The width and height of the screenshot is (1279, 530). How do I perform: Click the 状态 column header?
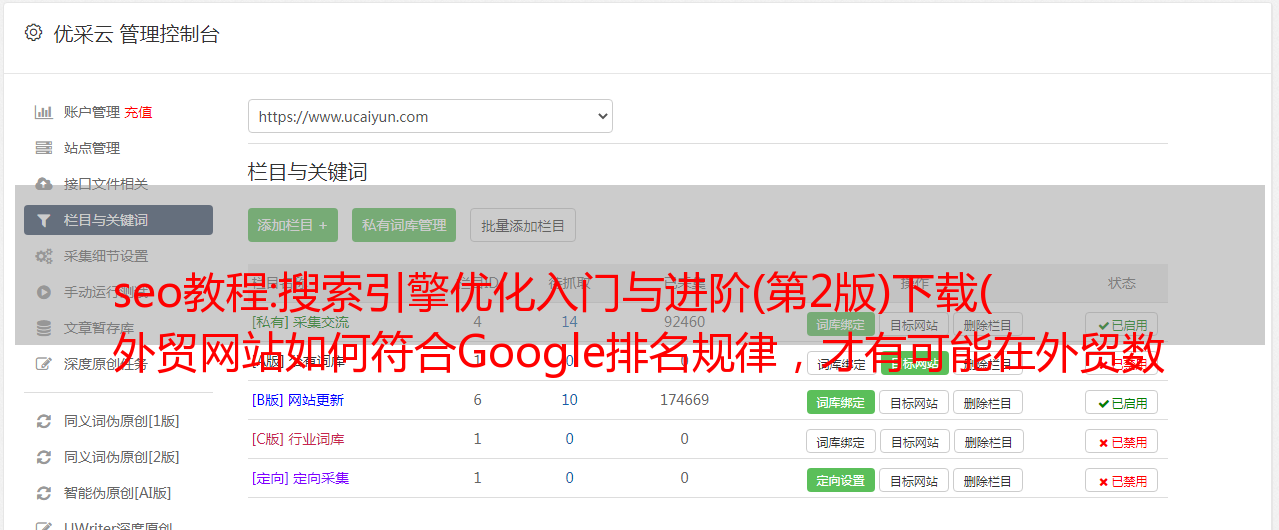pos(1122,283)
